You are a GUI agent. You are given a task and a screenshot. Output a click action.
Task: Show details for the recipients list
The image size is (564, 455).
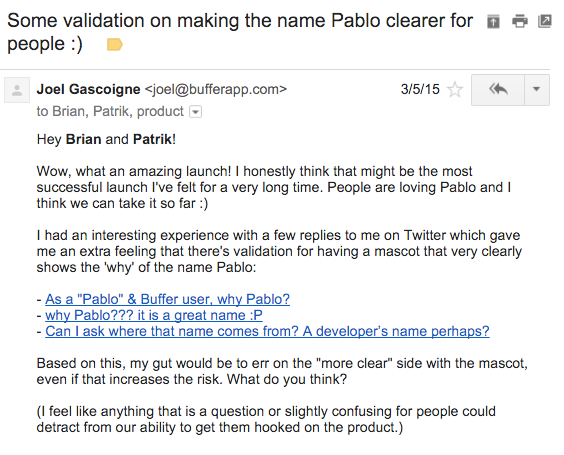[x=195, y=112]
